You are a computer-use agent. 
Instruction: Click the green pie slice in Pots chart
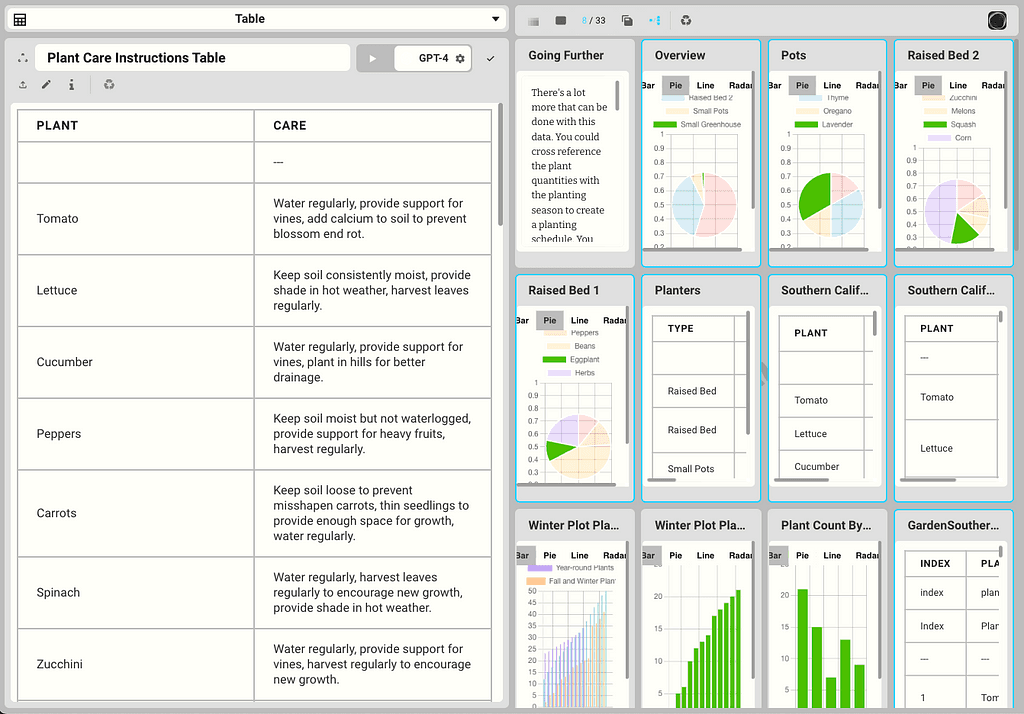click(x=814, y=194)
